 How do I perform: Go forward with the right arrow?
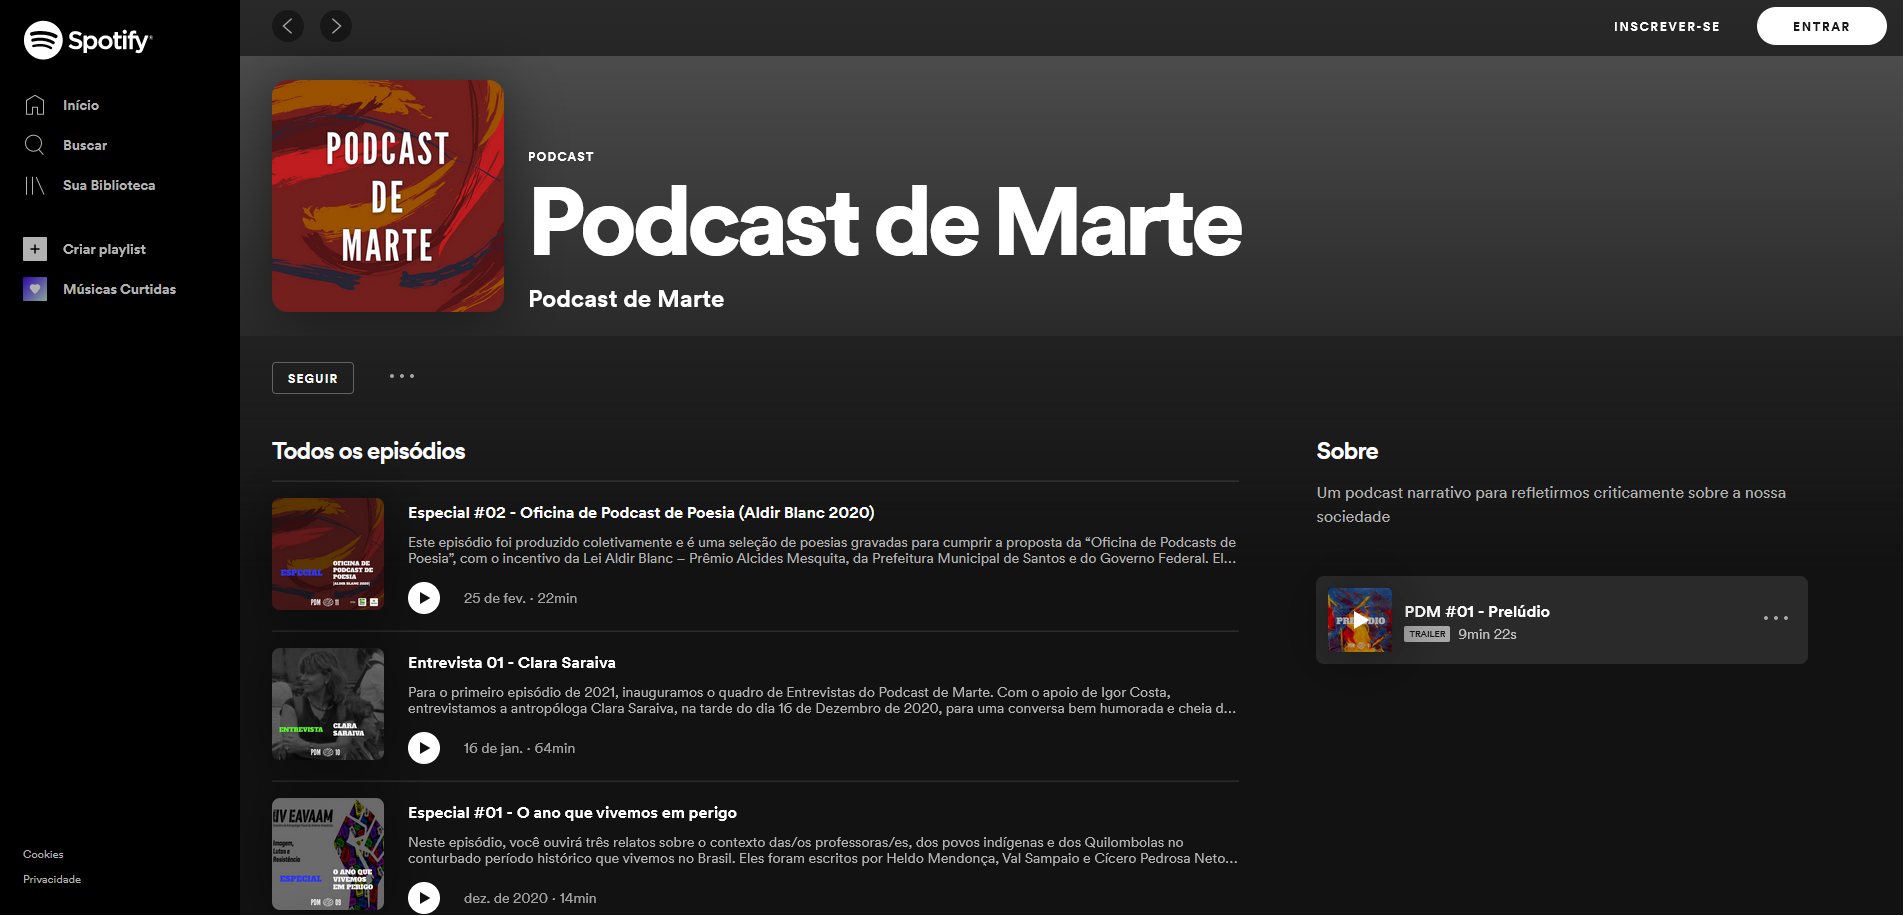336,26
